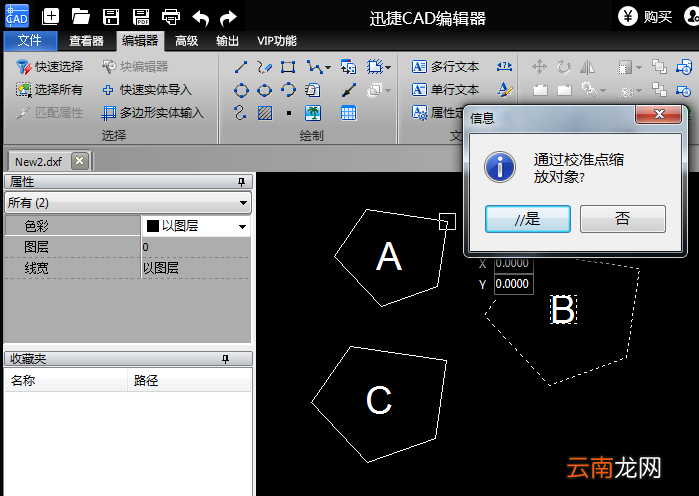Image resolution: width=699 pixels, height=496 pixels.
Task: Select the Spline curve tool
Action: pyautogui.click(x=240, y=113)
